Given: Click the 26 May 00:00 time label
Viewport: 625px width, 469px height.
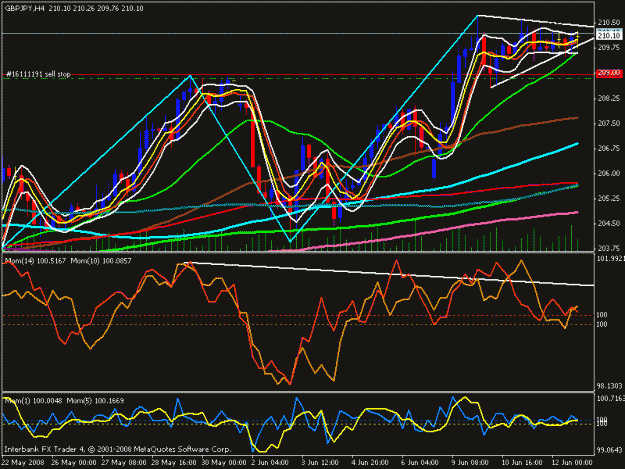Looking at the screenshot, I should (x=73, y=463).
